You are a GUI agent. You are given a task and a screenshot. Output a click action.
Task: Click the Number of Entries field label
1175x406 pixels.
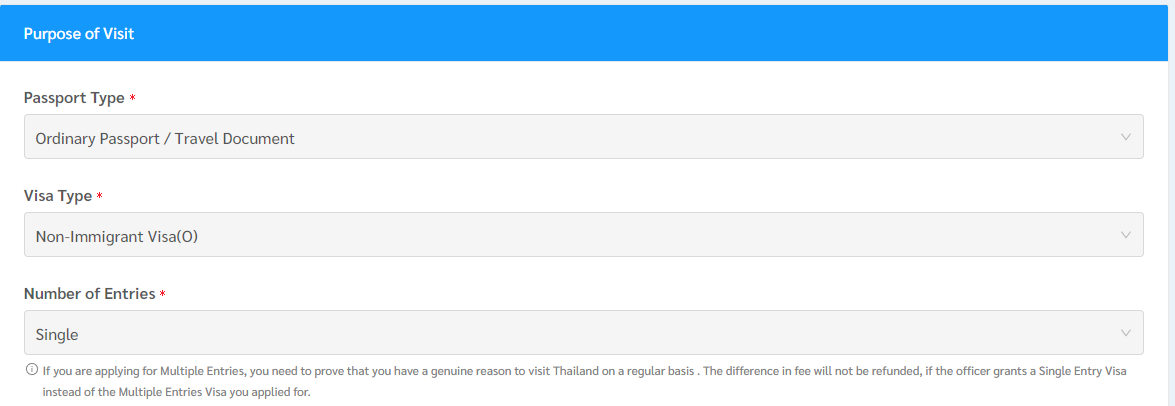click(x=89, y=294)
